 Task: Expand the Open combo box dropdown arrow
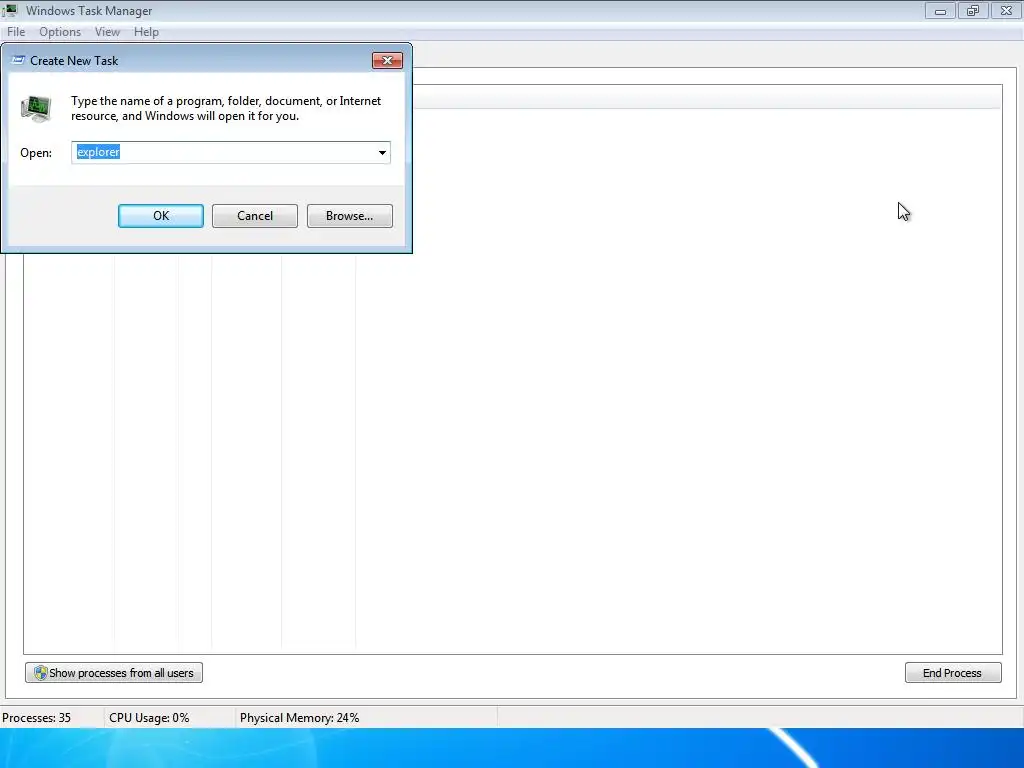[382, 153]
